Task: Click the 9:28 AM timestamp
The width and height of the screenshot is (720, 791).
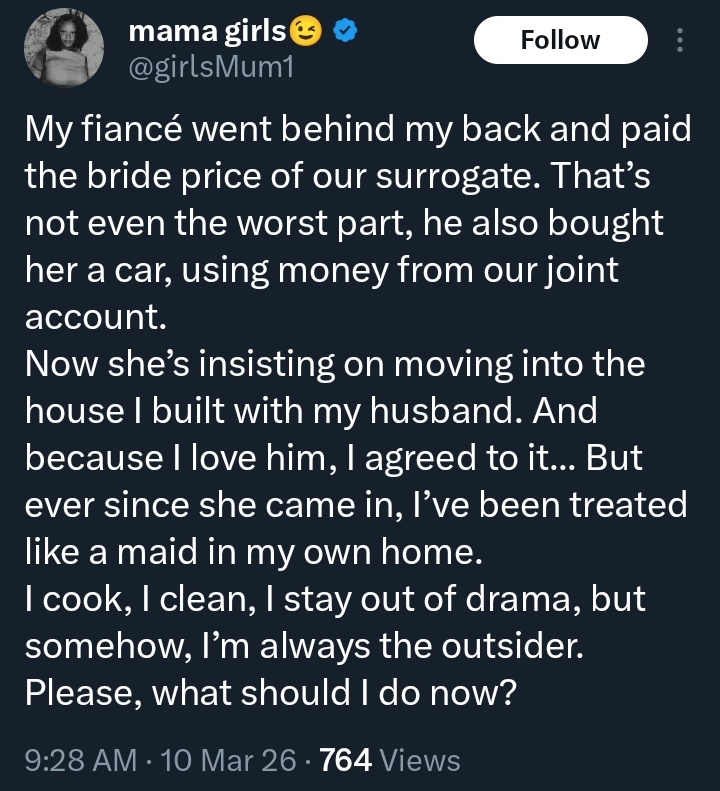Action: coord(80,760)
